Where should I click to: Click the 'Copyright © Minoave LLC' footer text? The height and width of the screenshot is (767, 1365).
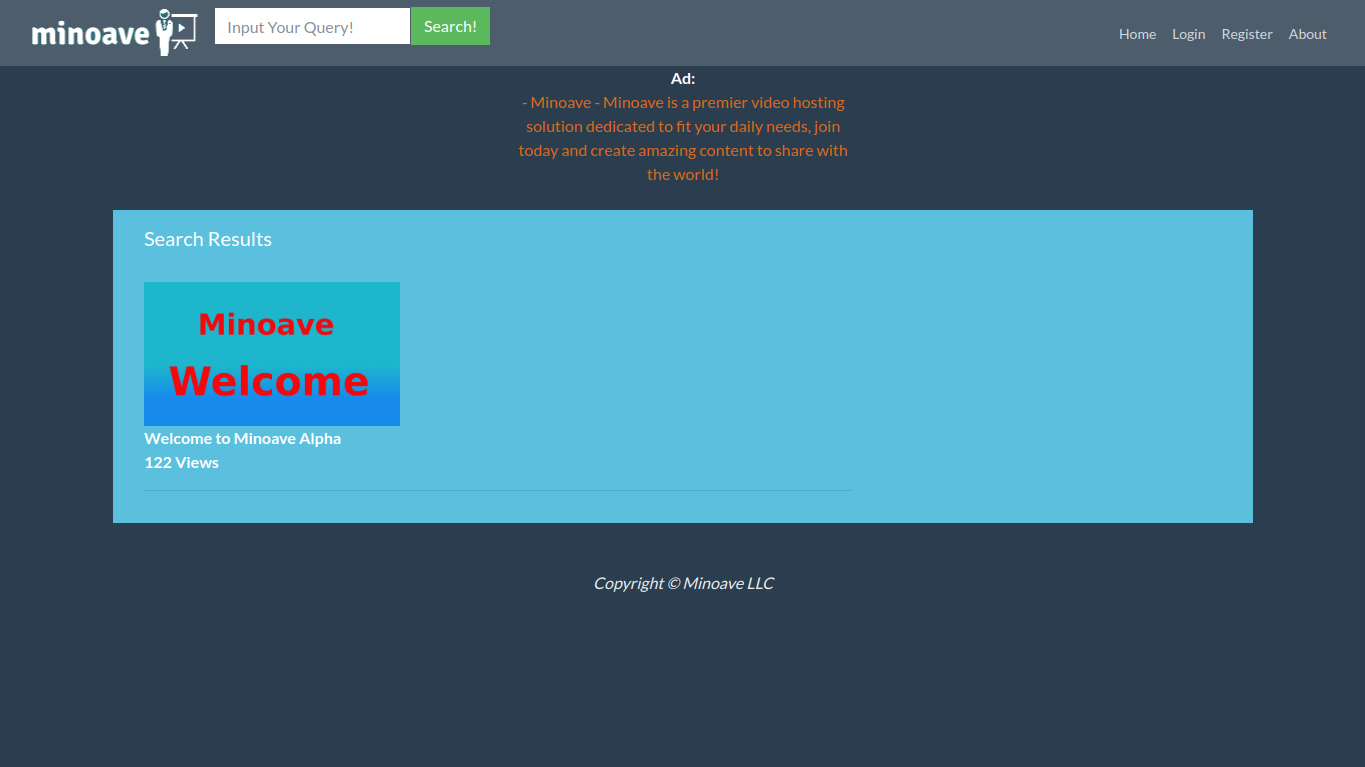click(683, 583)
